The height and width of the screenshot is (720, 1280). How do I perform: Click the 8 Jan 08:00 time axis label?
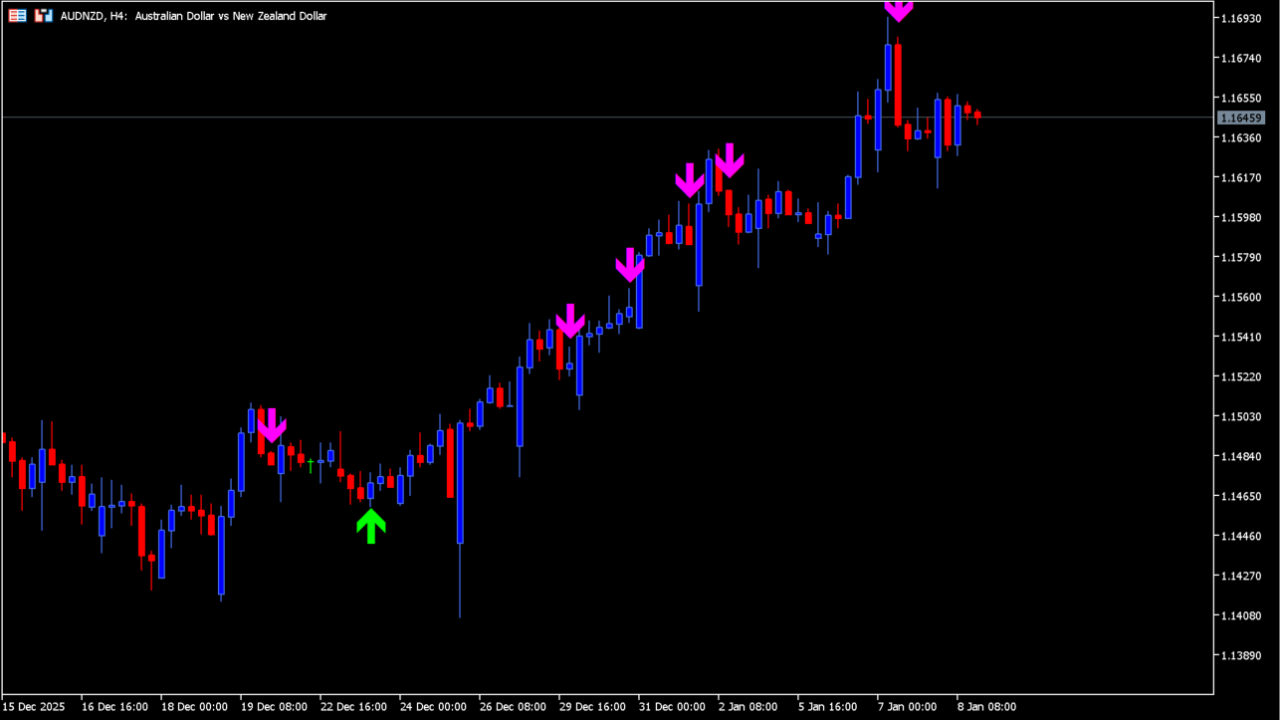[985, 706]
